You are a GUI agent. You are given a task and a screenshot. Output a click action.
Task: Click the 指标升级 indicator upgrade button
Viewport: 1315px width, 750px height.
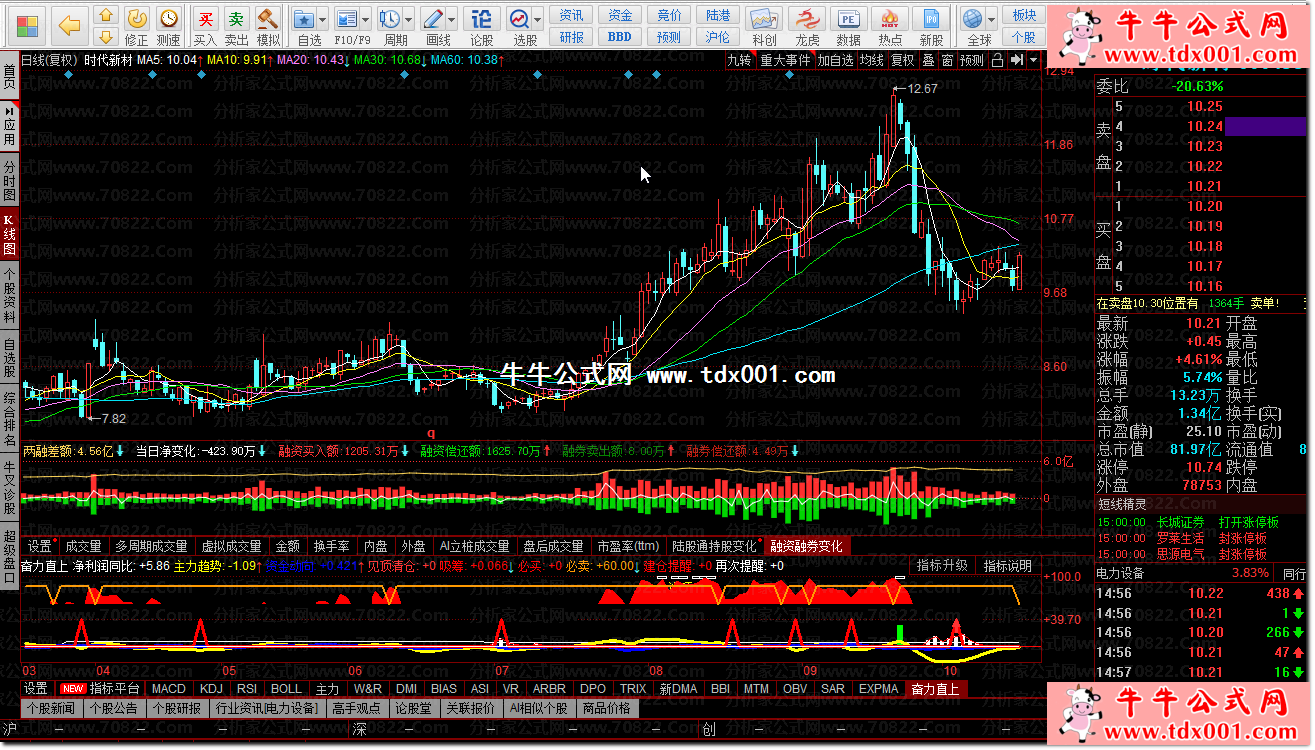pos(942,566)
